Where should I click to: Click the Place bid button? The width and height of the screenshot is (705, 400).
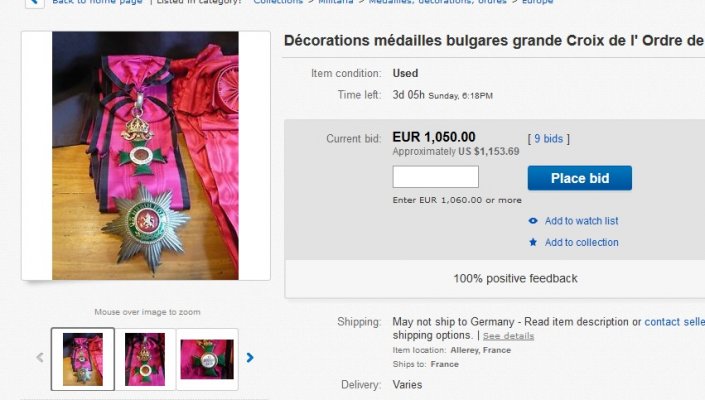(x=580, y=178)
